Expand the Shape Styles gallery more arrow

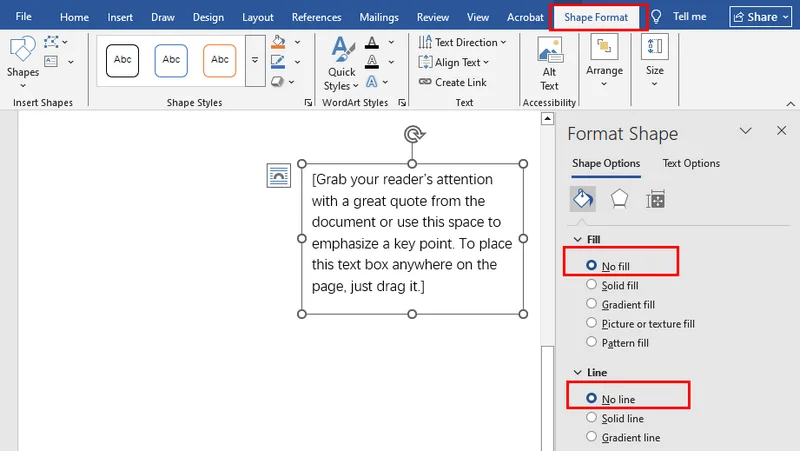click(x=255, y=61)
